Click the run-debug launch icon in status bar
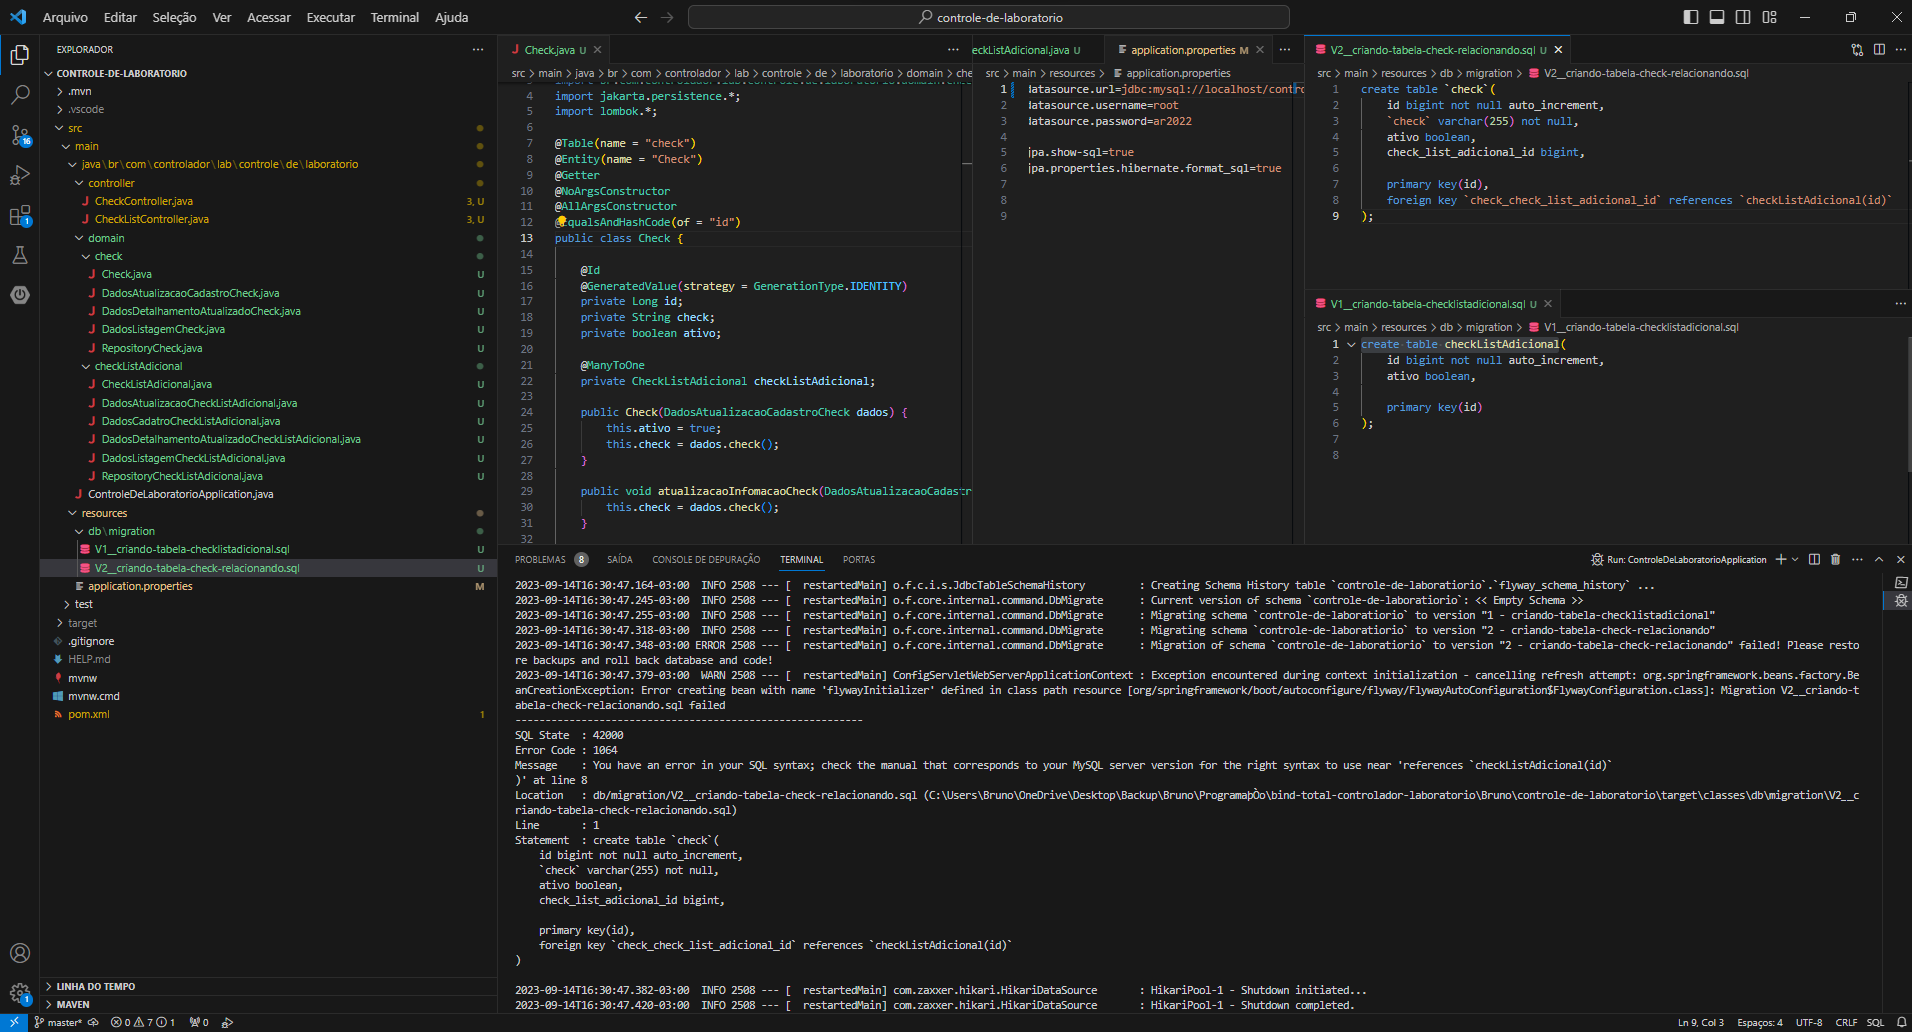 [227, 1022]
